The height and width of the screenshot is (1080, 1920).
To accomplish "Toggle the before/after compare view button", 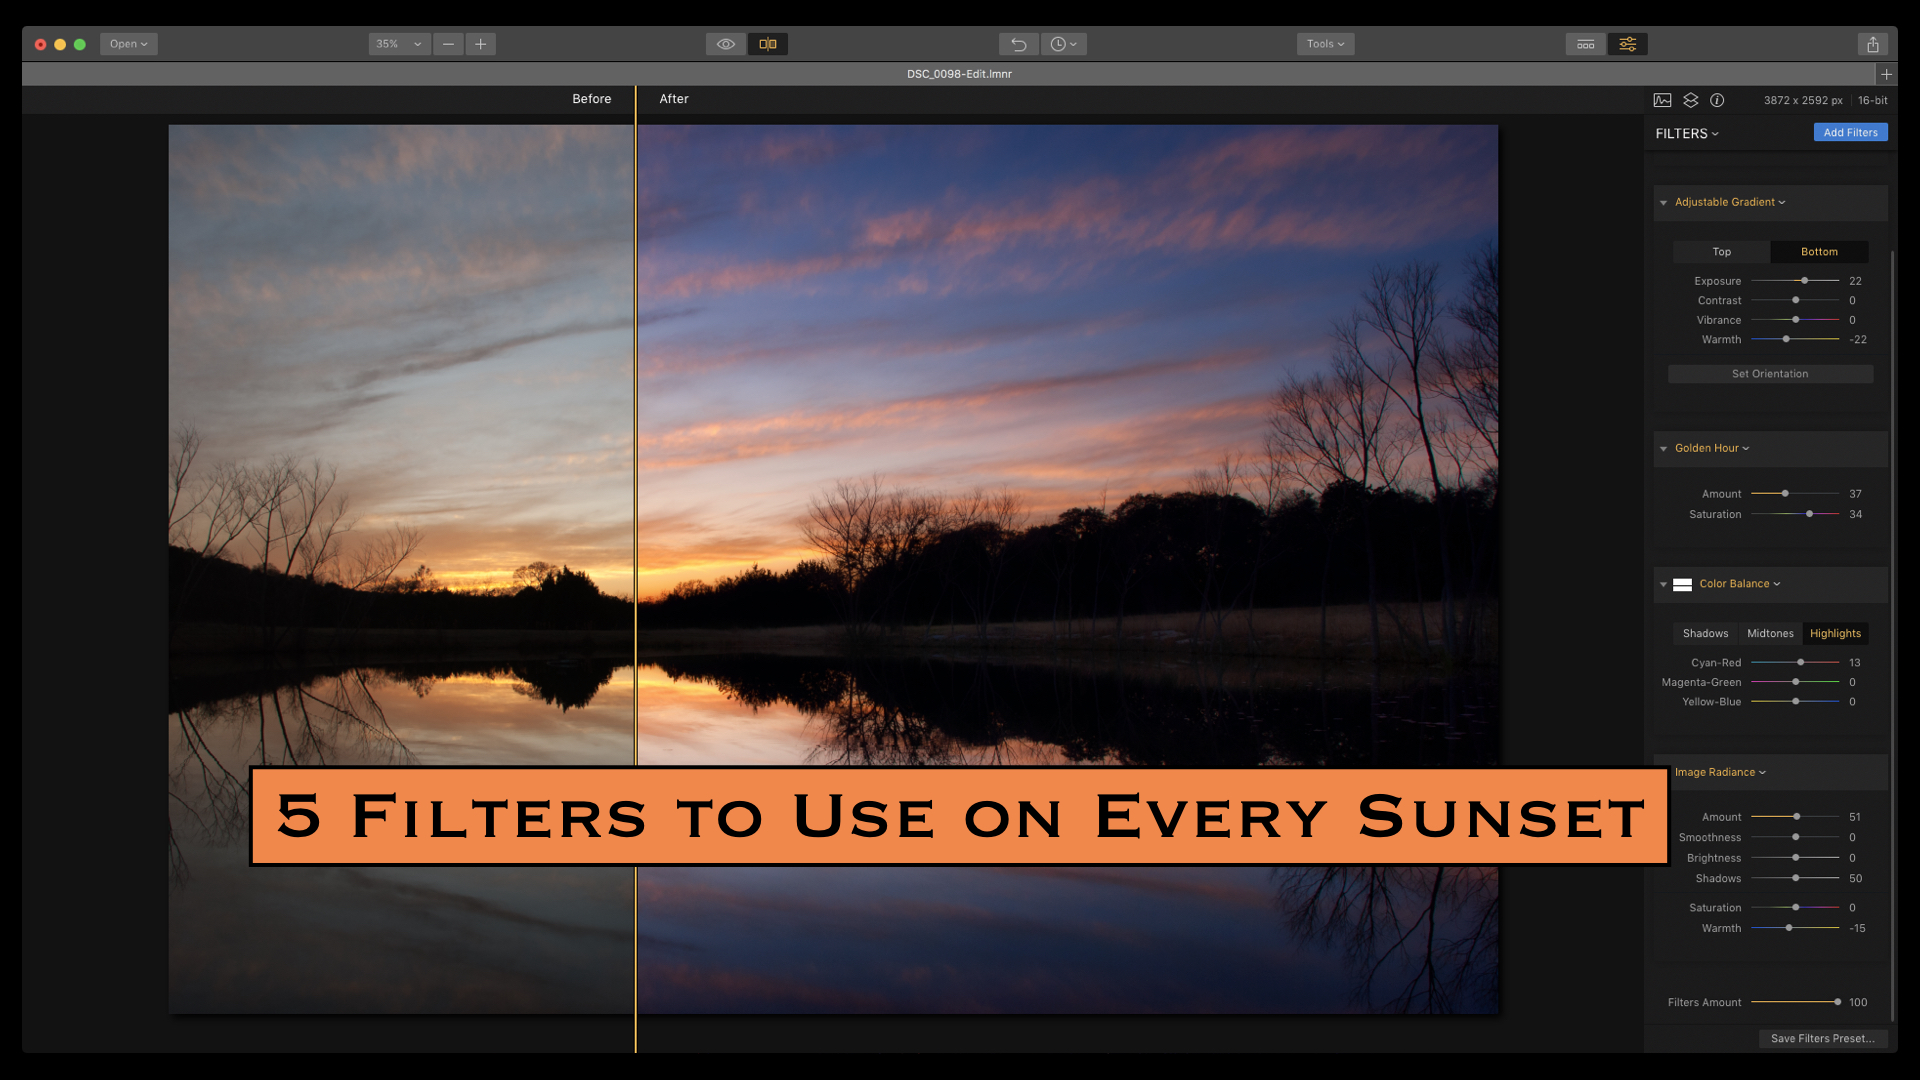I will pos(768,44).
